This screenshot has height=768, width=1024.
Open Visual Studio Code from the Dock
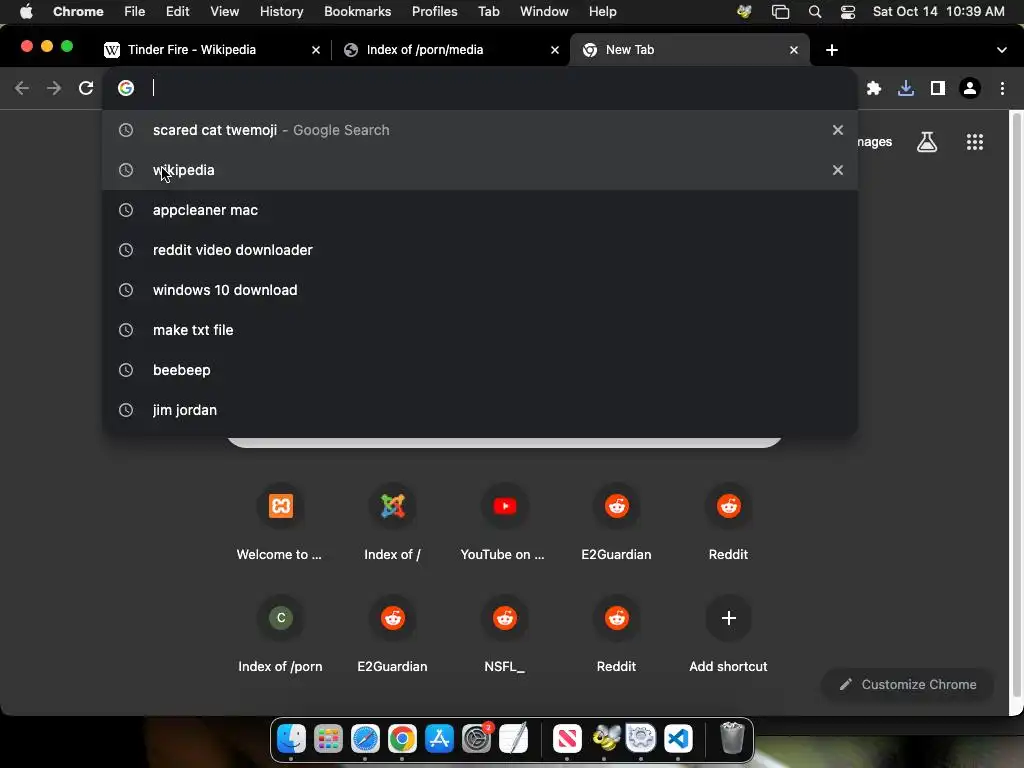[x=678, y=739]
